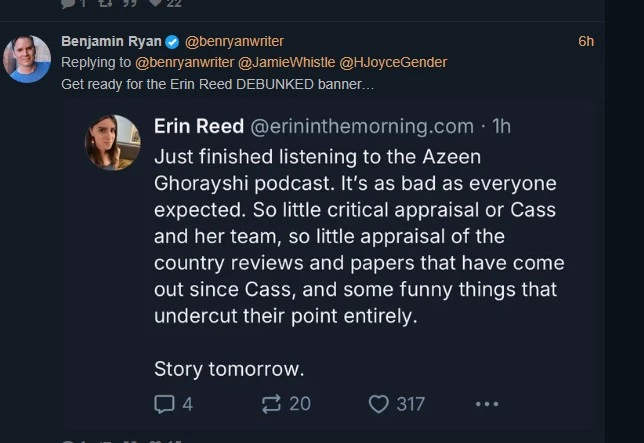Click the 317 likes count
The height and width of the screenshot is (443, 644).
410,404
